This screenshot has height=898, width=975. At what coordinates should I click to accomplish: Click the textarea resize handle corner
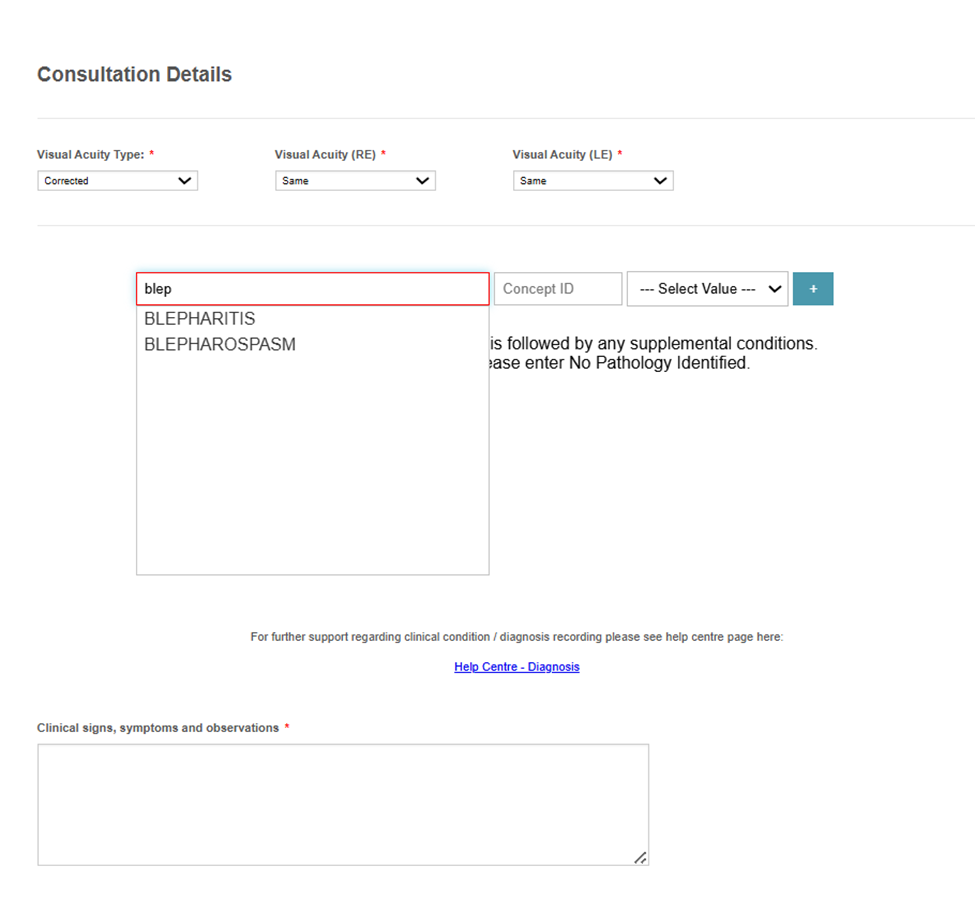point(640,858)
